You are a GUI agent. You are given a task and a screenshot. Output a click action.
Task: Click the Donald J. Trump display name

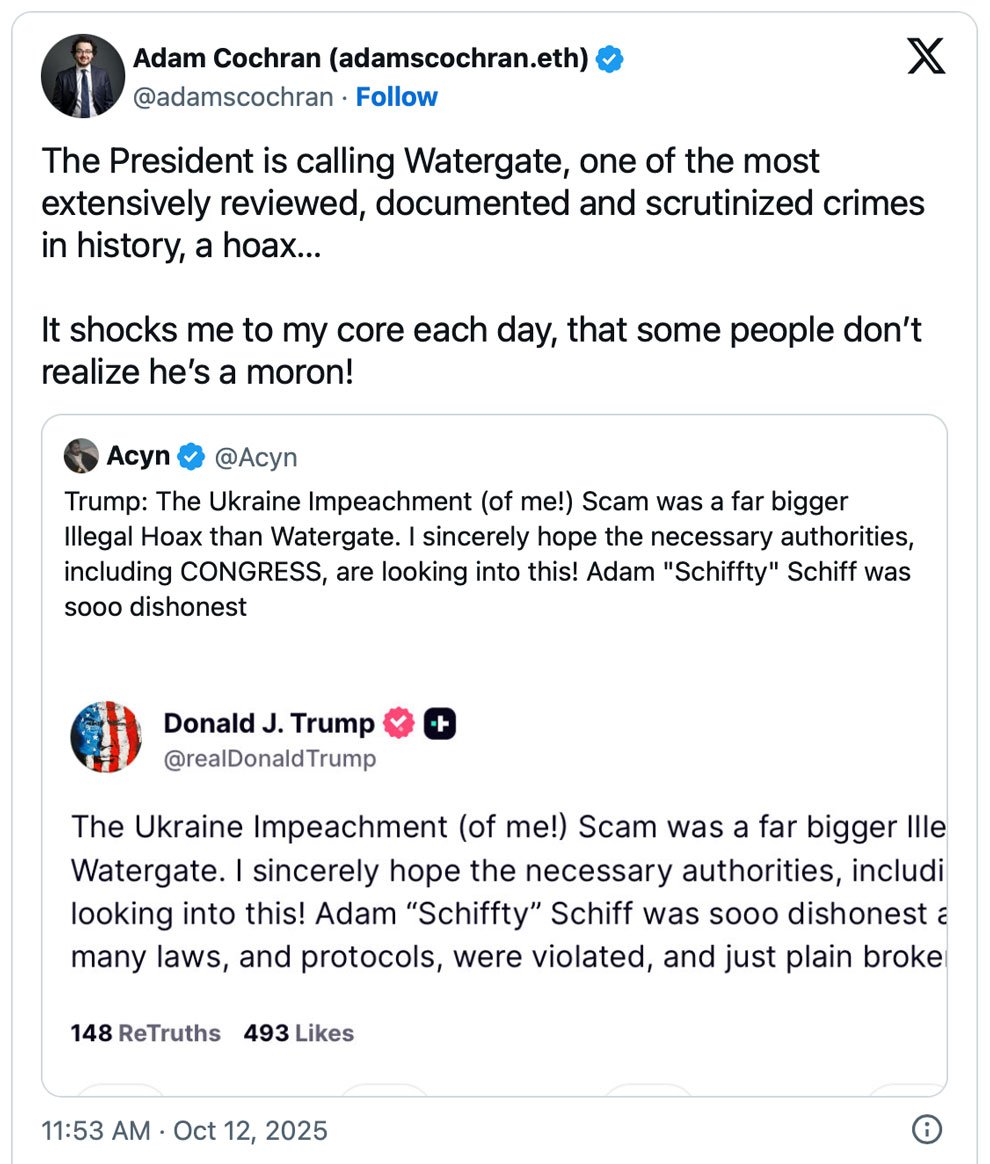tap(268, 723)
